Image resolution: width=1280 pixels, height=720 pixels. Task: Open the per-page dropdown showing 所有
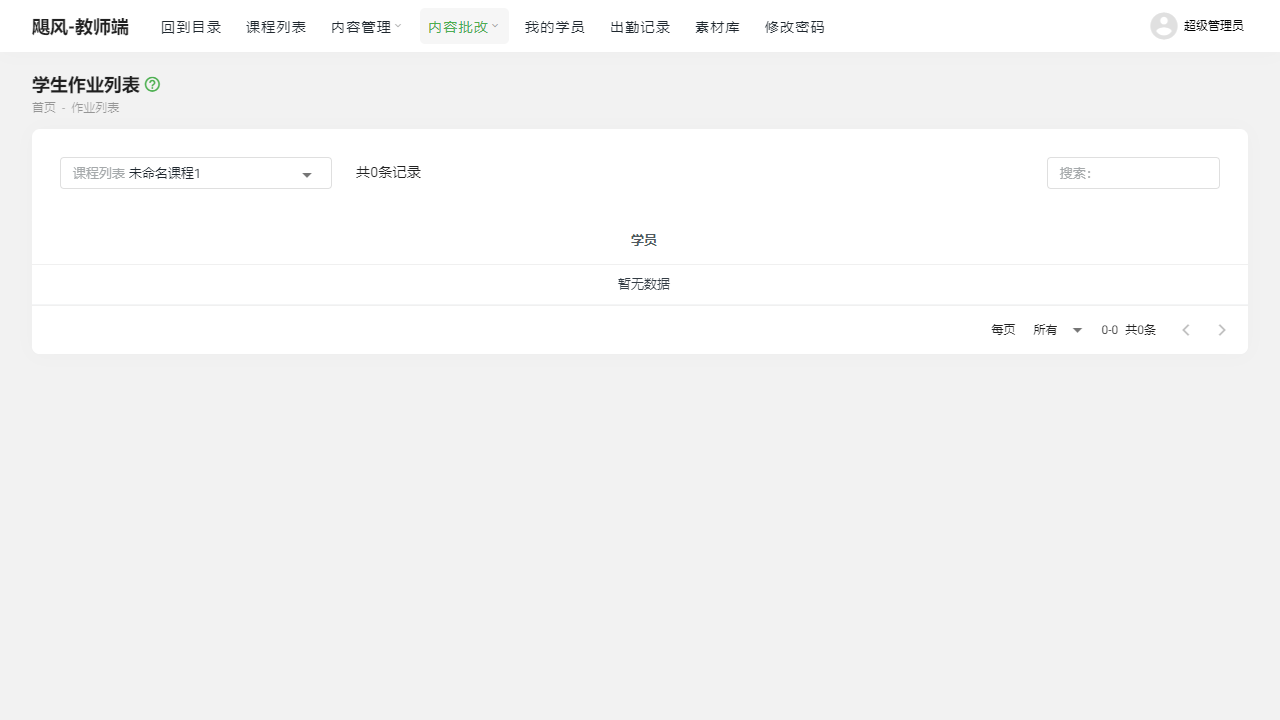[1057, 329]
